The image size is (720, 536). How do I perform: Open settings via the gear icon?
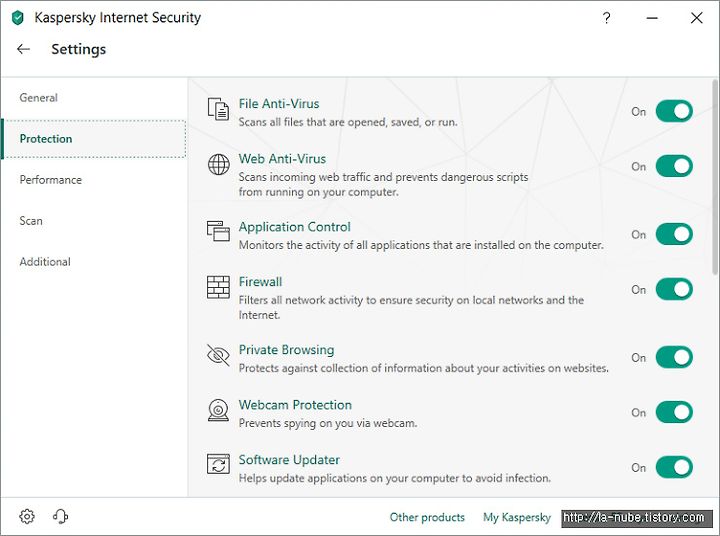27,516
